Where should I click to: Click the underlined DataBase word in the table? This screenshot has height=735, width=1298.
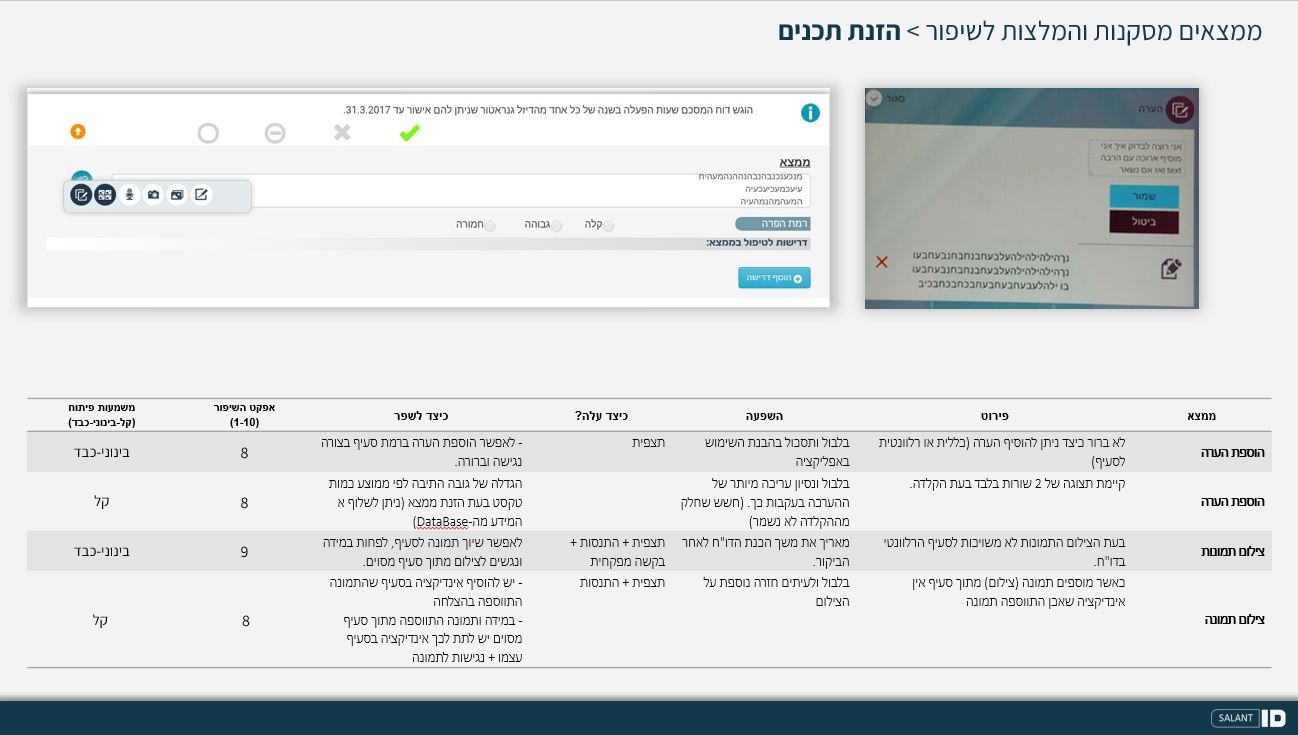tap(443, 522)
